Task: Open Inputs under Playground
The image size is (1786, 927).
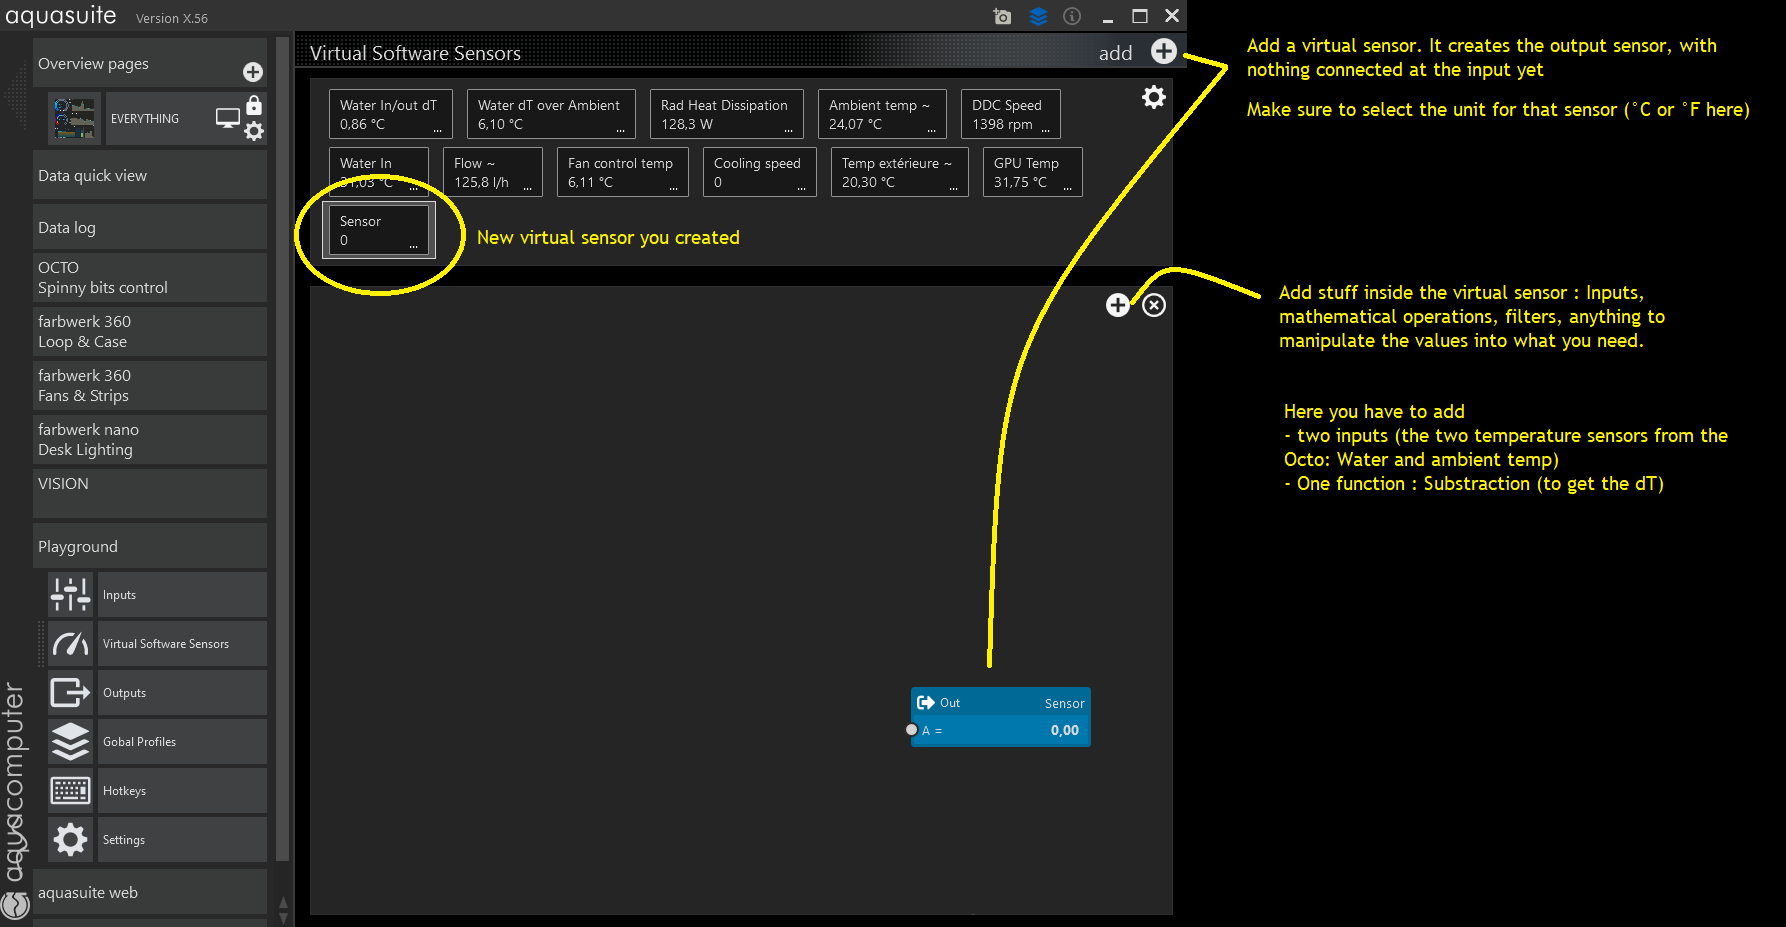Action: pyautogui.click(x=183, y=595)
